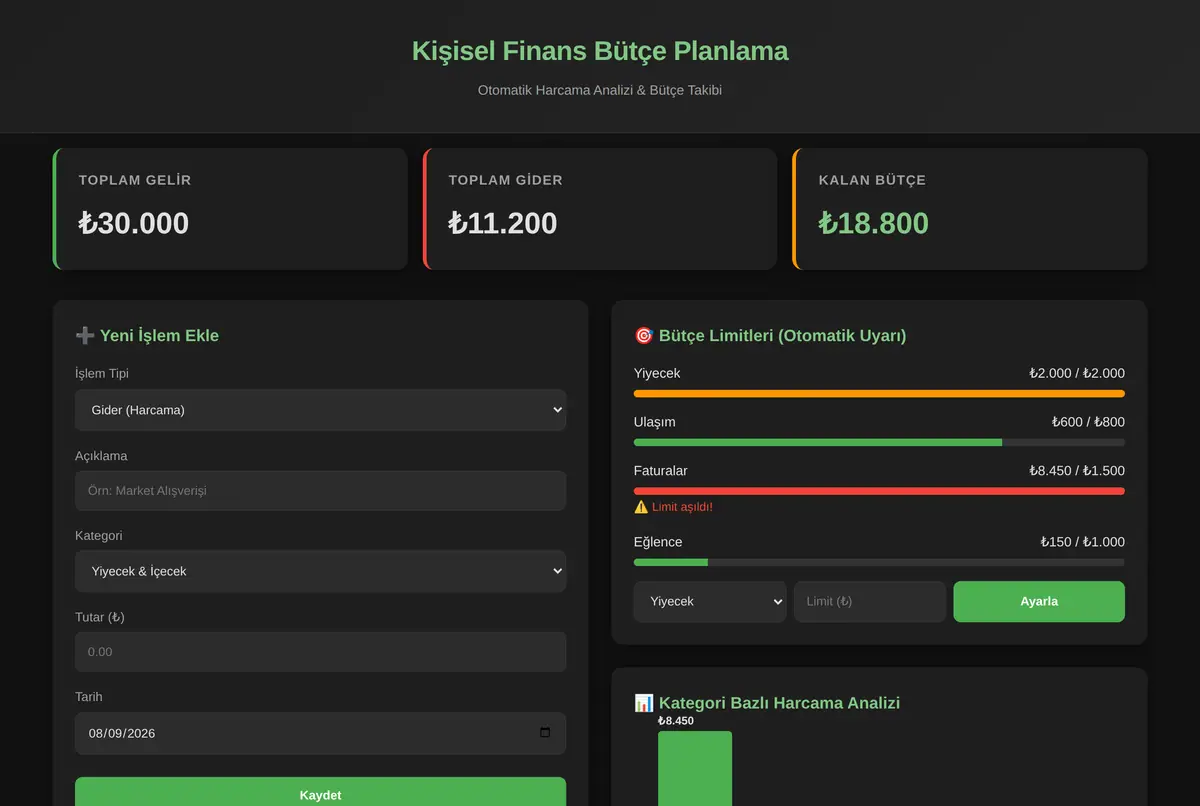The width and height of the screenshot is (1200, 806).
Task: Click the warning icon next to Limit aşıldı
Action: pos(641,507)
